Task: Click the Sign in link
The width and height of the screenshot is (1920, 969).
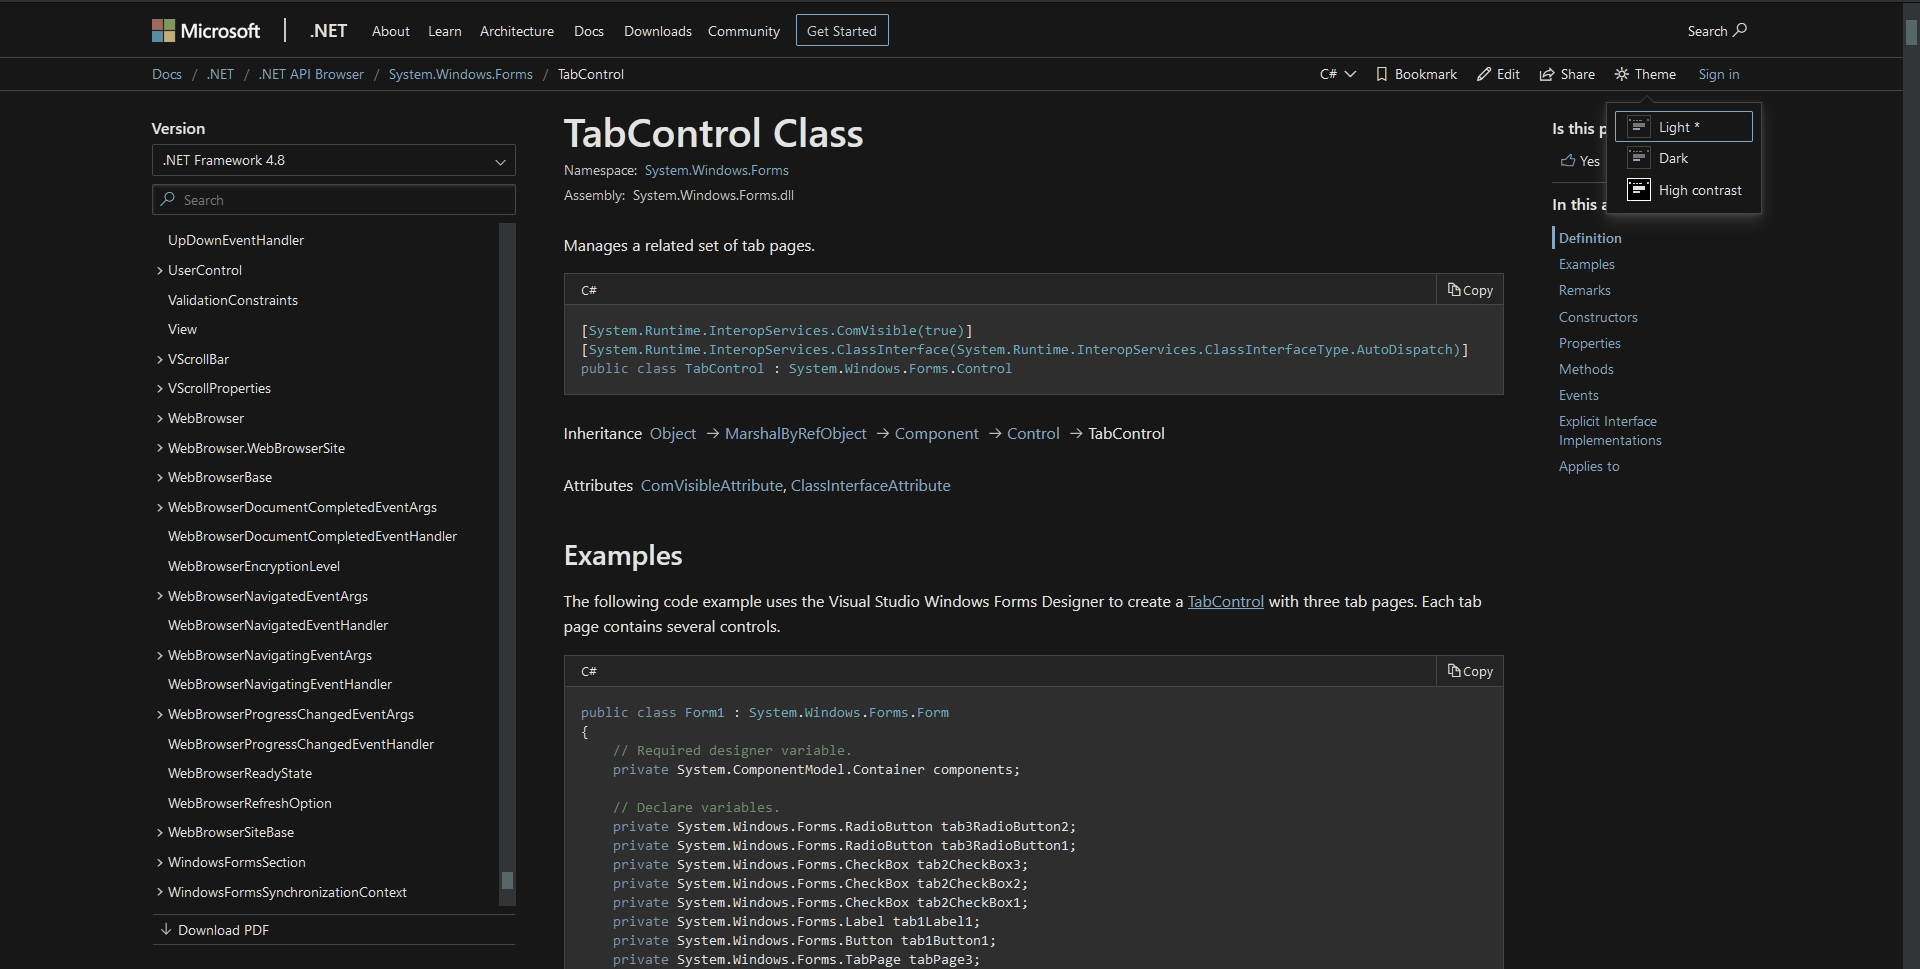Action: [1719, 74]
